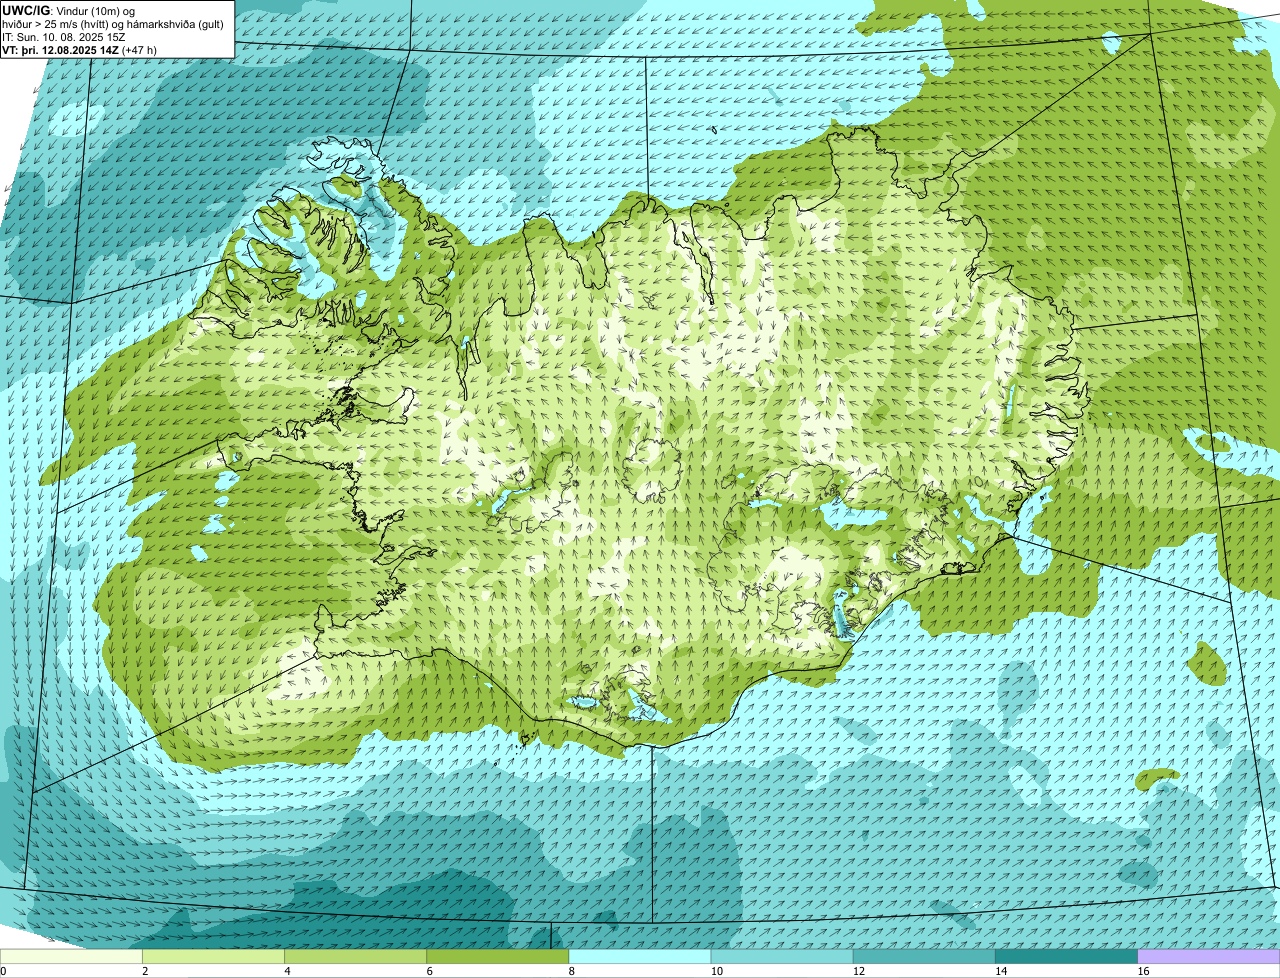Click the legend scale label "2"
The image size is (1280, 978).
145,971
